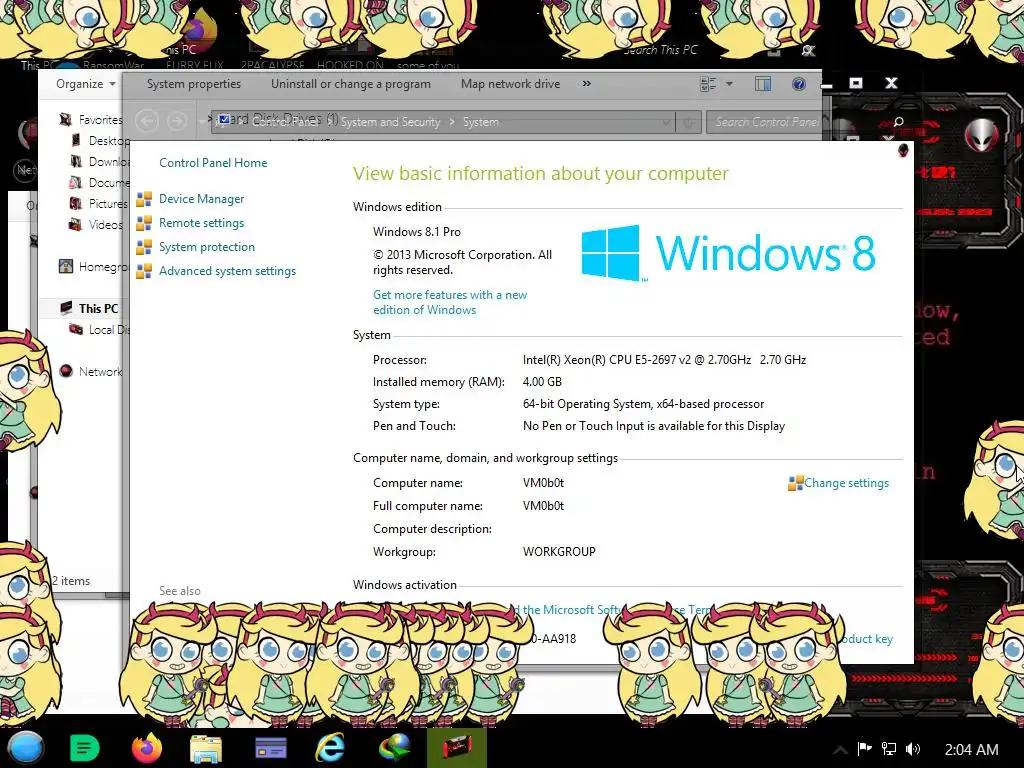The height and width of the screenshot is (768, 1024).
Task: Click the volume speaker tray icon
Action: [x=913, y=749]
